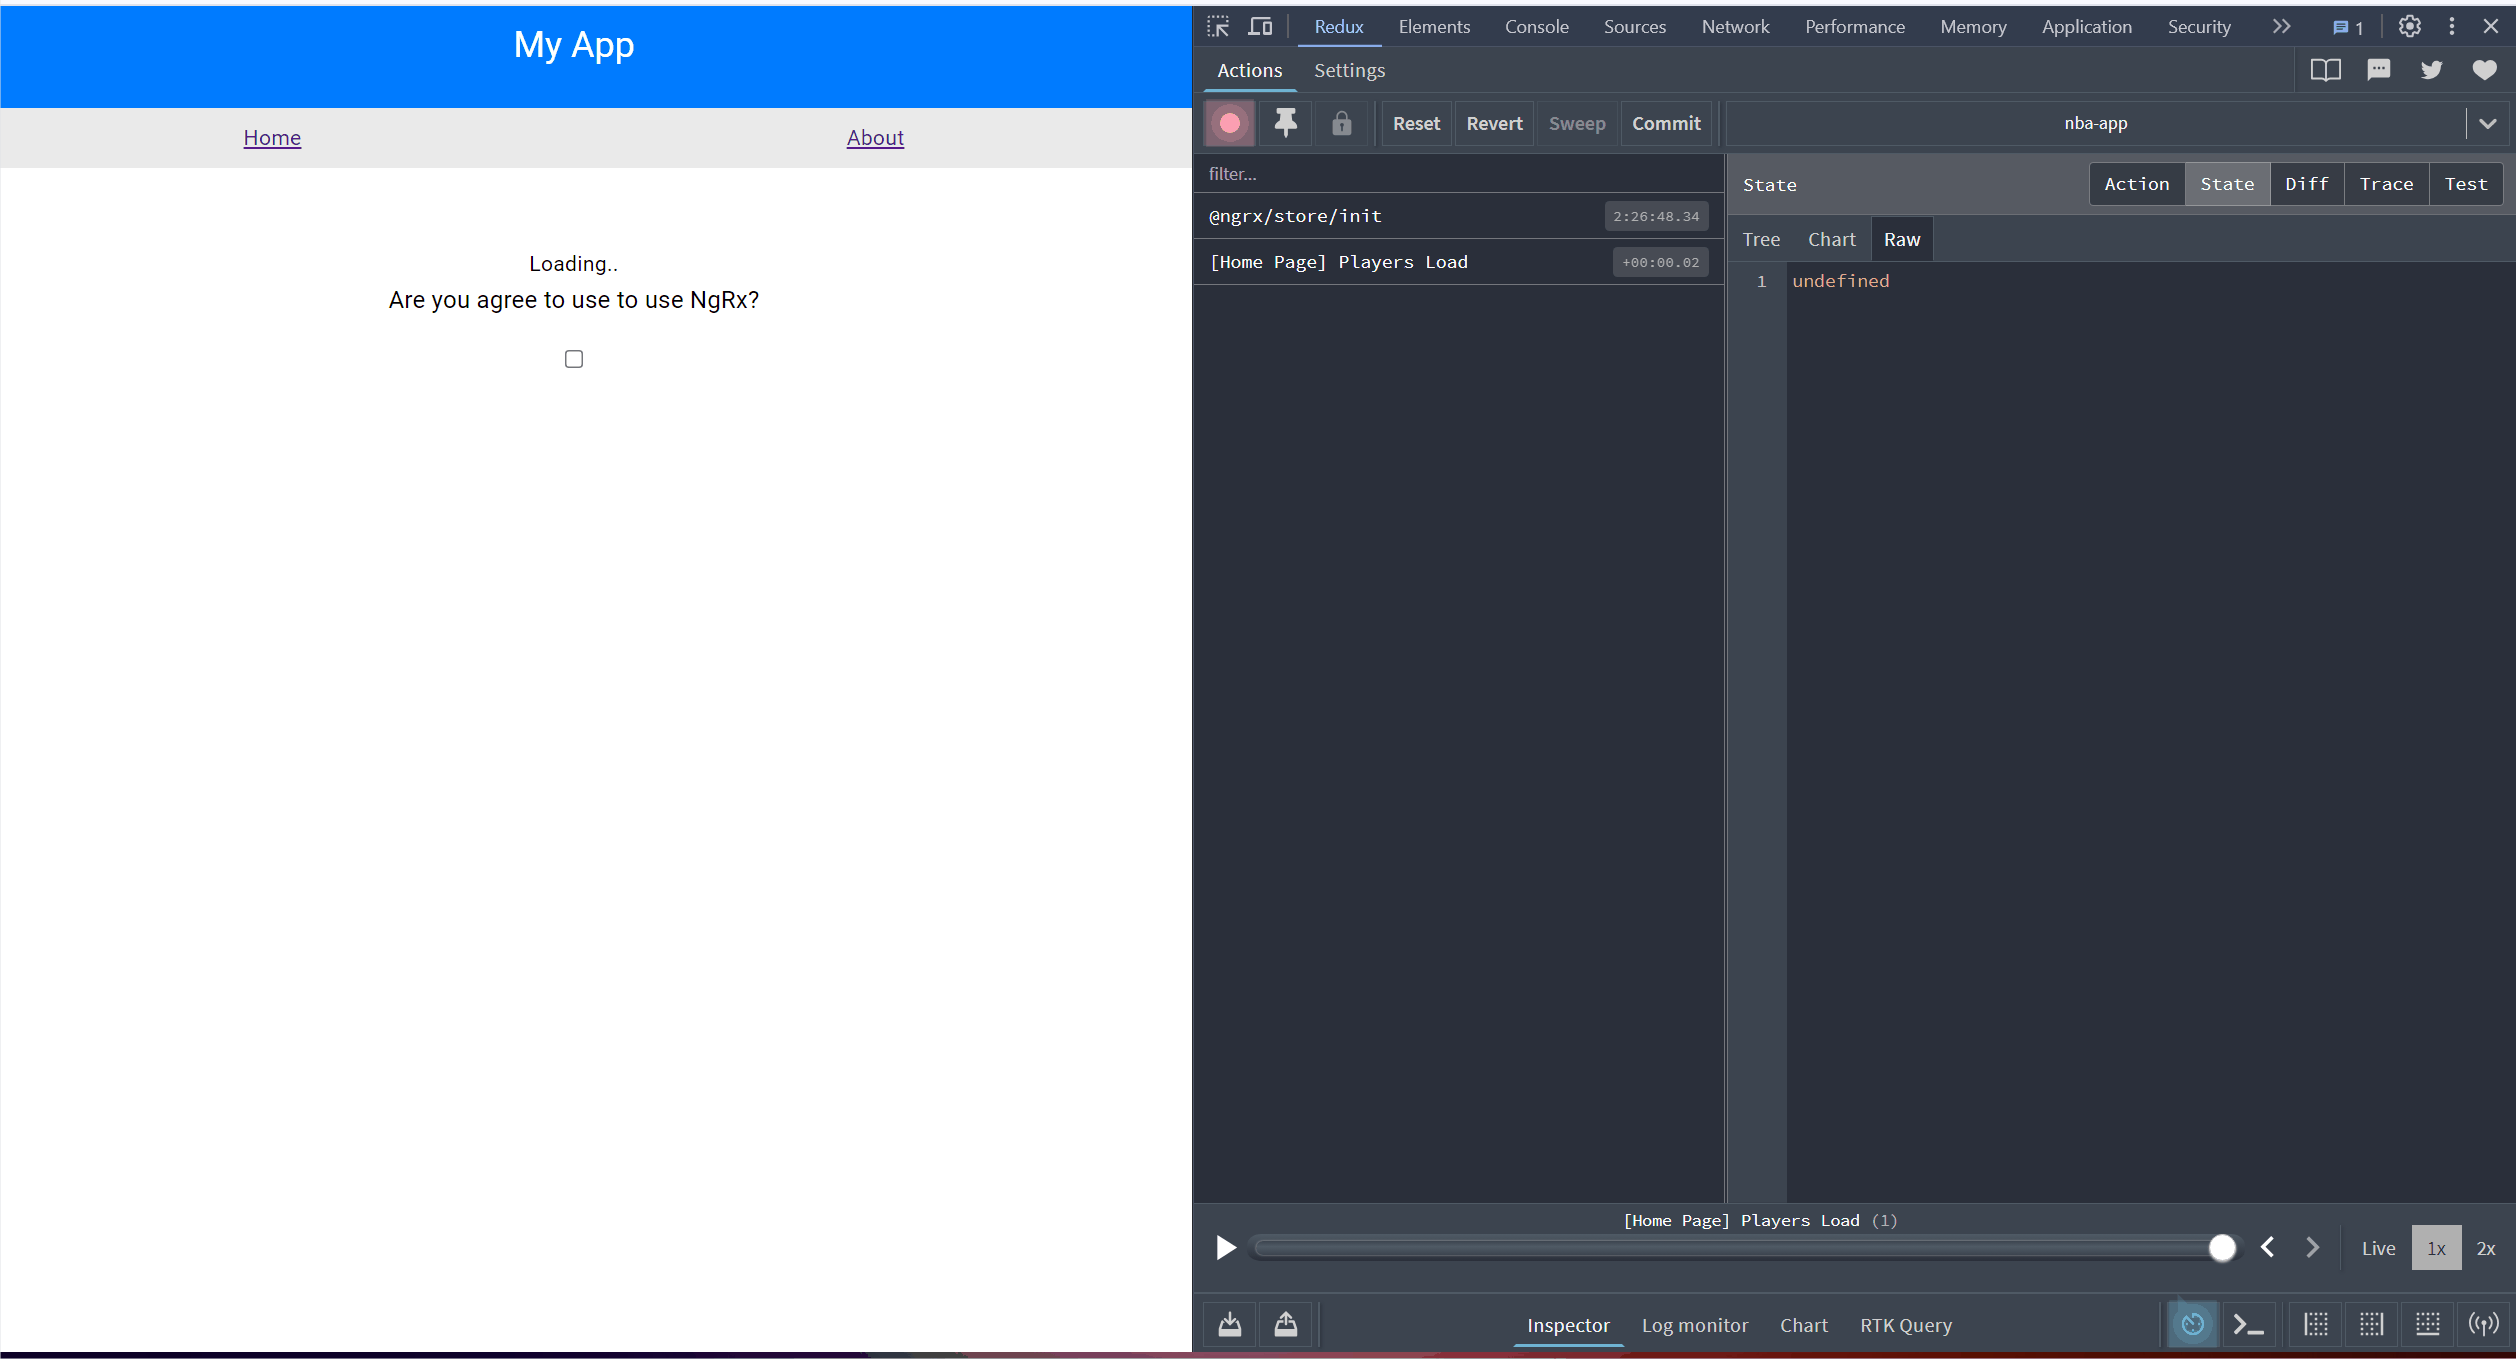The image size is (2516, 1359).
Task: Expand more DevTools tabs chevron
Action: coord(2280,27)
